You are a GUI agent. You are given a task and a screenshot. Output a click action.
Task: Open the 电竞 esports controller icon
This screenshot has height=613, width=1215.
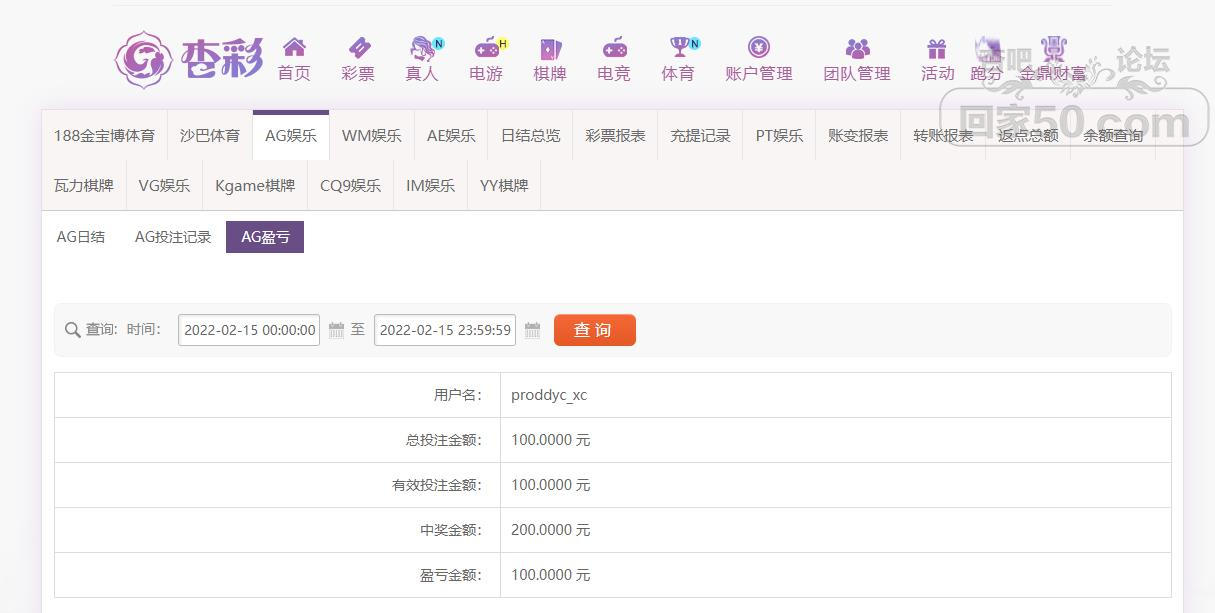pyautogui.click(x=614, y=47)
